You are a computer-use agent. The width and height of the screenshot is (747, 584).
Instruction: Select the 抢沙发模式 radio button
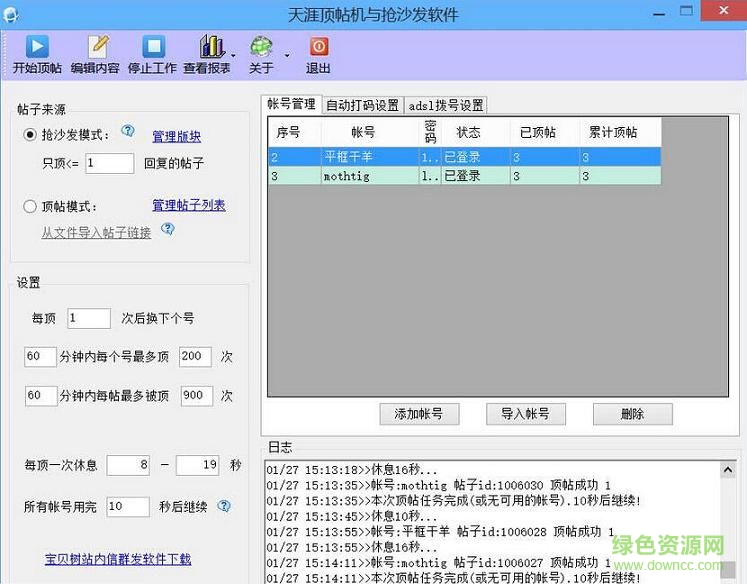coord(30,135)
